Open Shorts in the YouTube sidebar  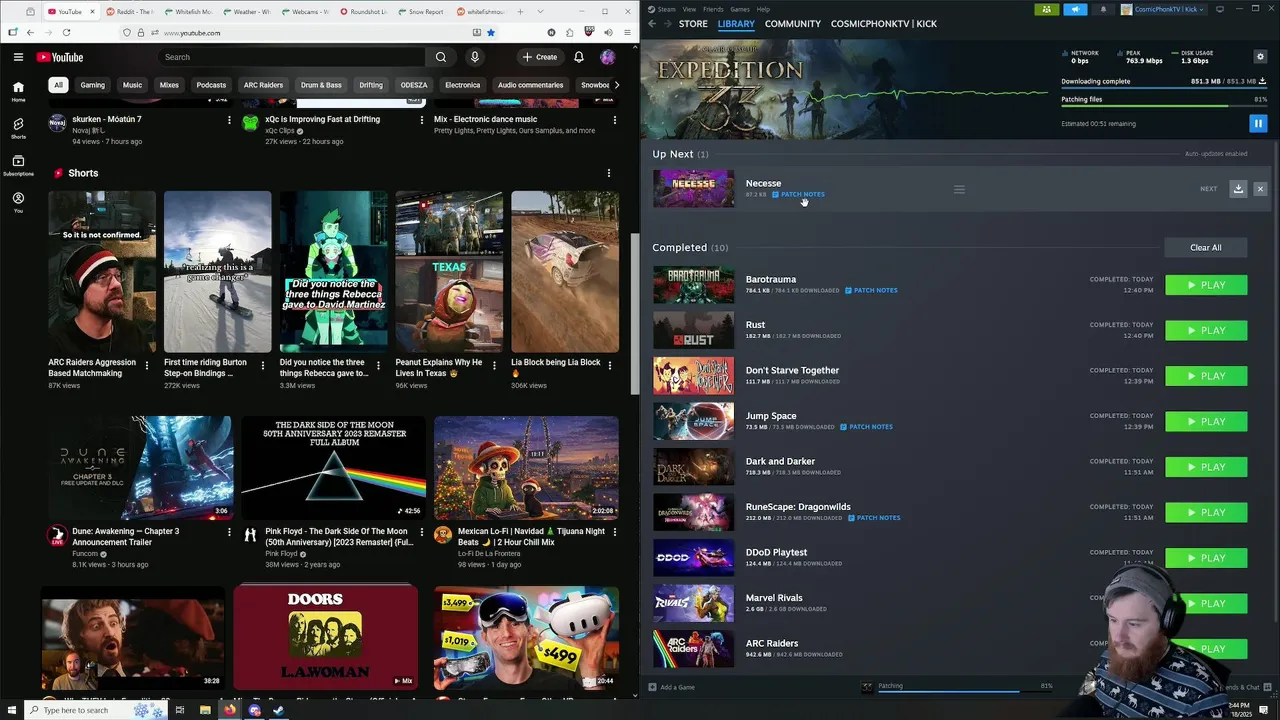click(18, 128)
